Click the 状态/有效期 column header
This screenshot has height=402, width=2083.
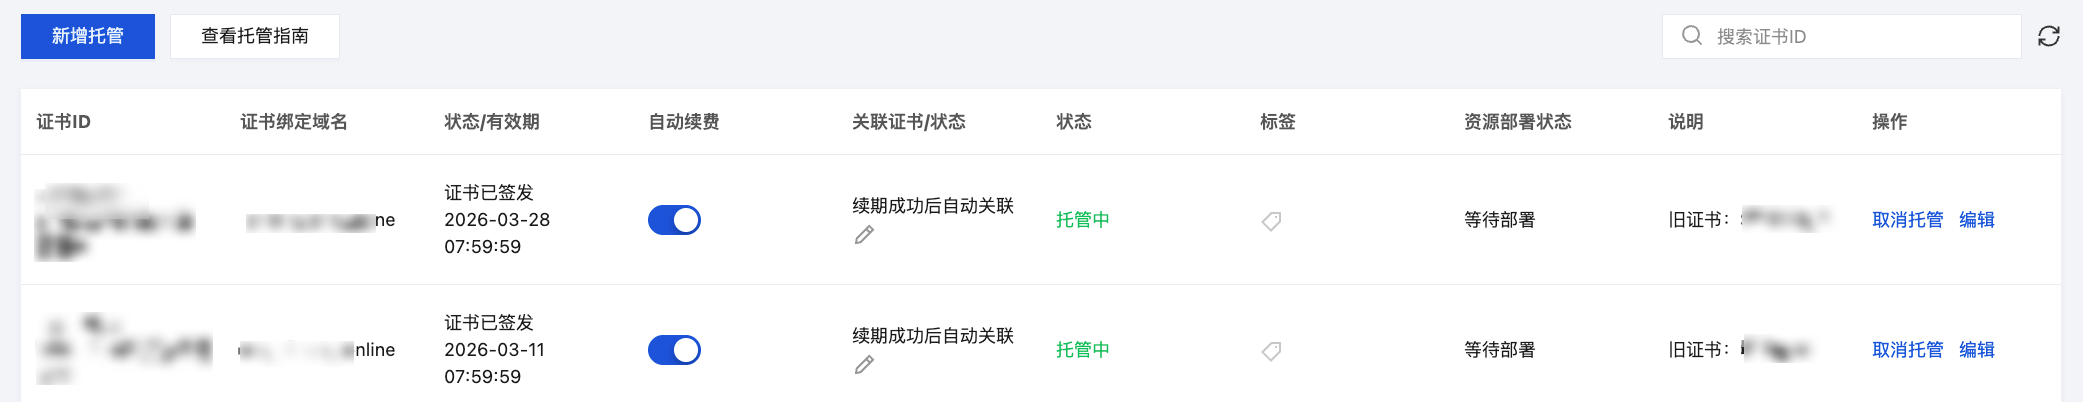[x=492, y=122]
